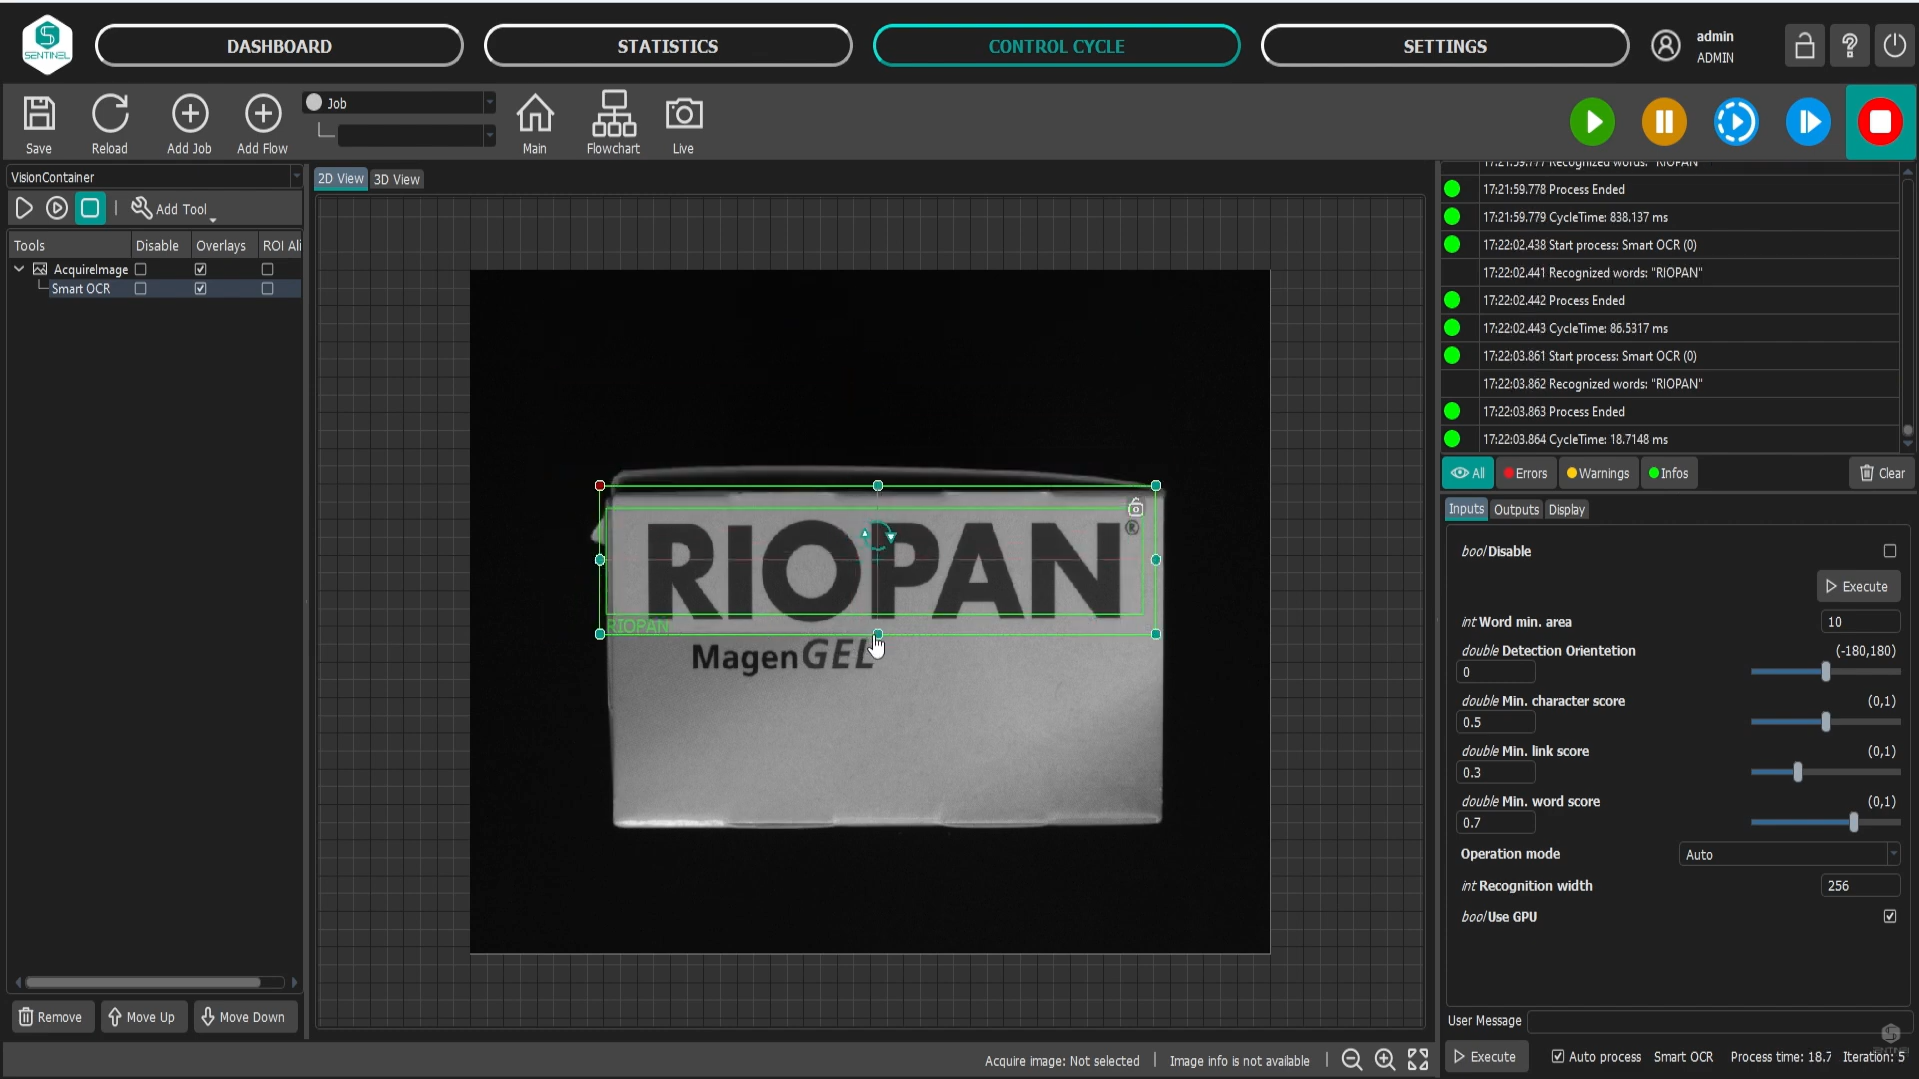Open the Job dropdown
This screenshot has width=1919, height=1079.
400,103
